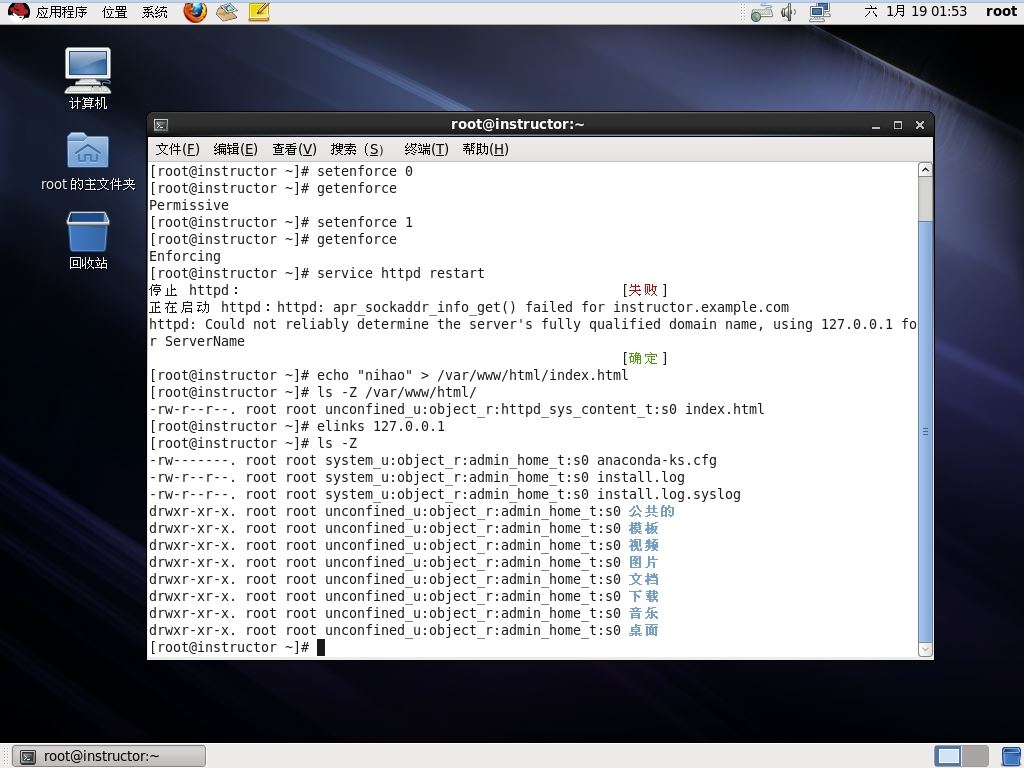
Task: Click the green 确定 status text
Action: coord(643,358)
